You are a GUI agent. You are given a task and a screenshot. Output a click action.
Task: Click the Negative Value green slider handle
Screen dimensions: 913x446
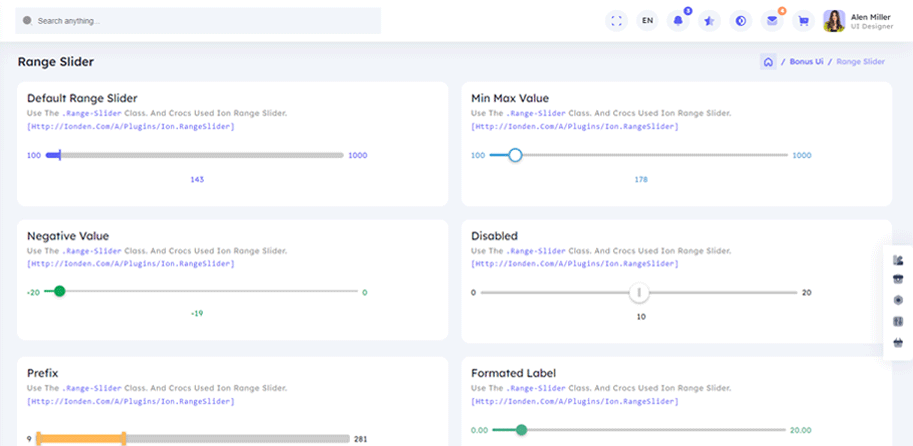coord(59,291)
